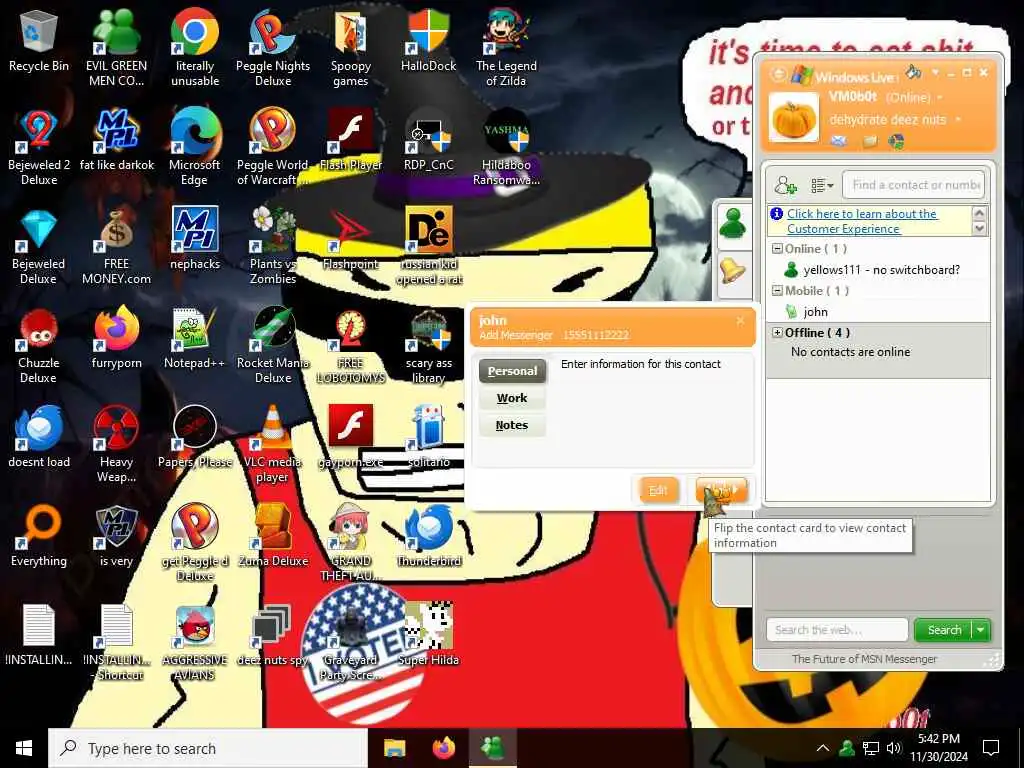Image resolution: width=1024 pixels, height=768 pixels.
Task: Open the HalloDock shortcut
Action: (x=428, y=41)
